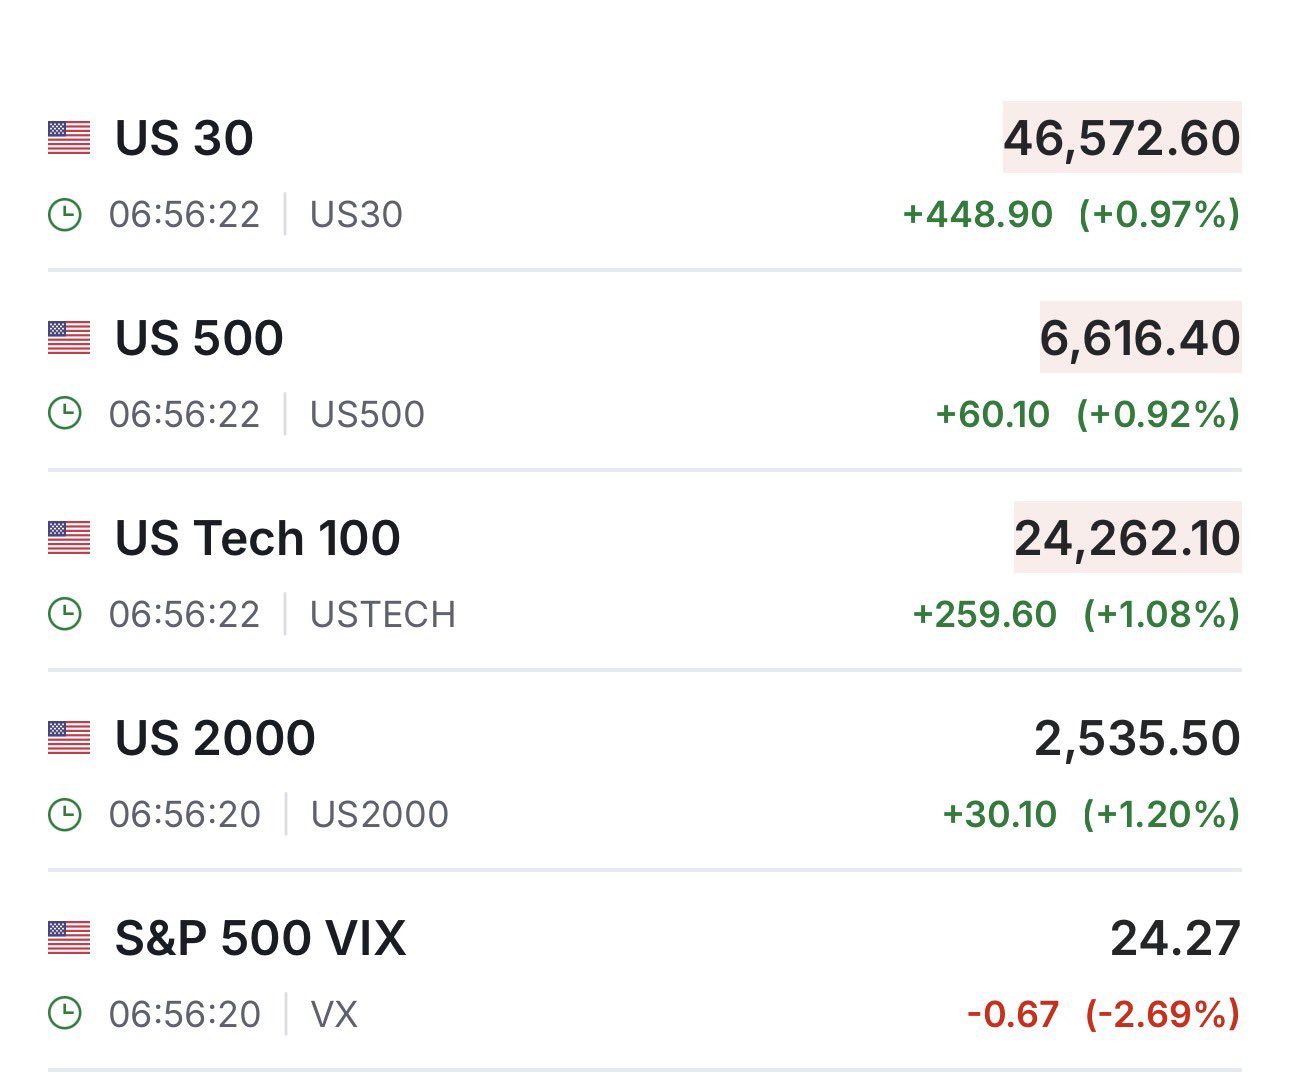The image size is (1290, 1076).
Task: Open the US 500 index name
Action: tap(199, 338)
